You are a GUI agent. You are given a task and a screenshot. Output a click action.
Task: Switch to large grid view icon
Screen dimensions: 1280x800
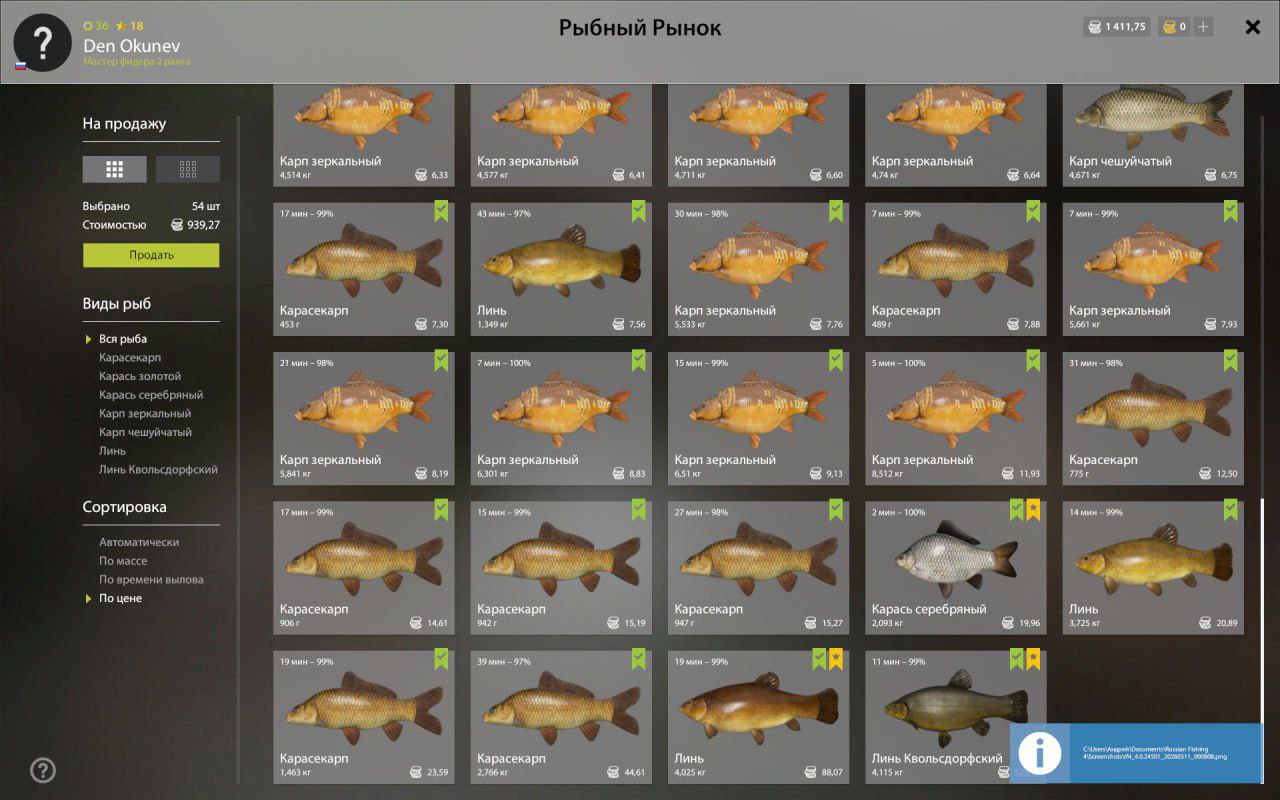coord(114,169)
